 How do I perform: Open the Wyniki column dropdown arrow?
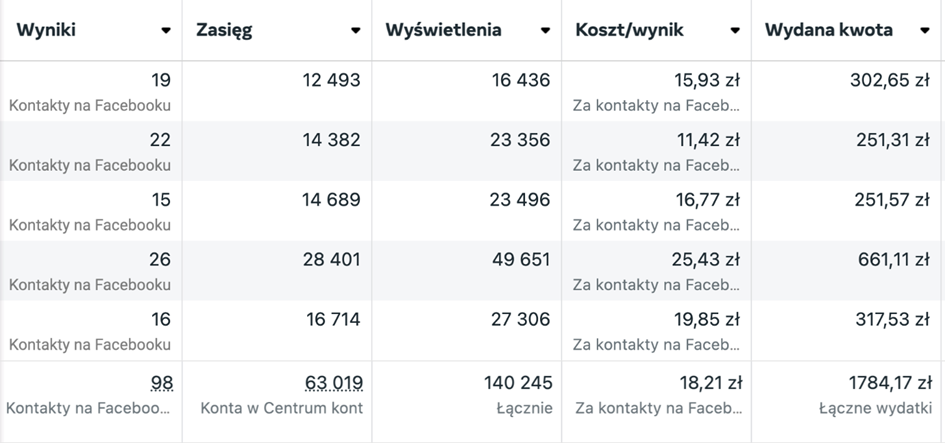tap(166, 31)
